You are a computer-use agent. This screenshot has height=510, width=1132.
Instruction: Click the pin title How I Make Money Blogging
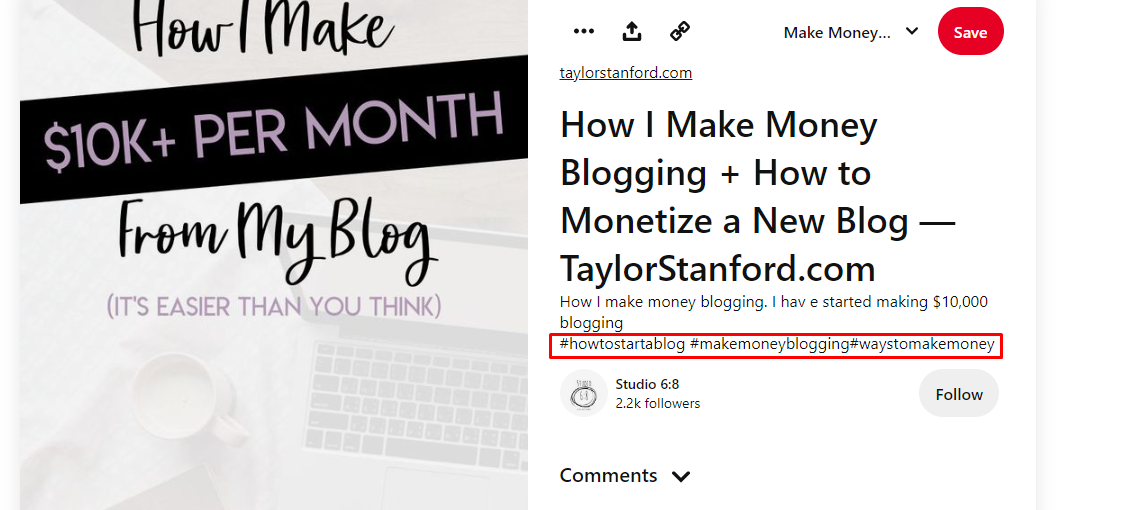pos(757,196)
